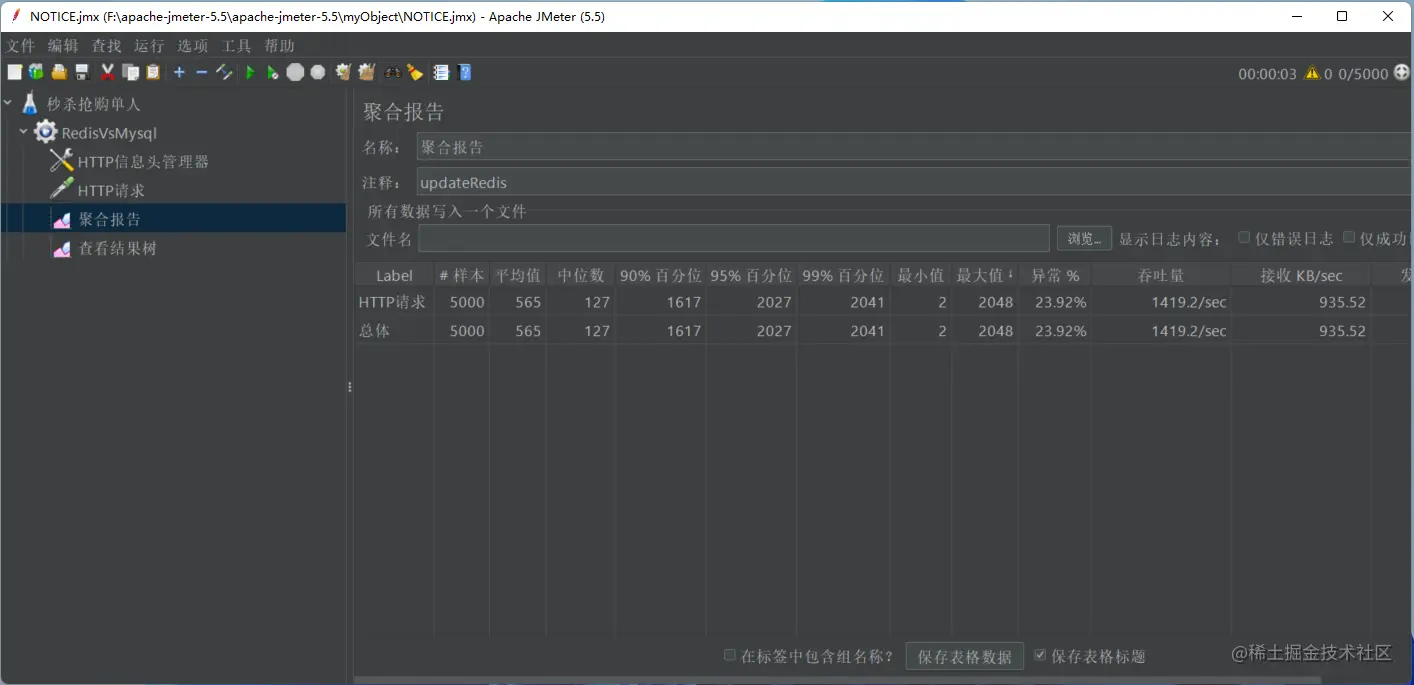Click the Copy icon in toolbar
The image size is (1414, 685).
(130, 72)
